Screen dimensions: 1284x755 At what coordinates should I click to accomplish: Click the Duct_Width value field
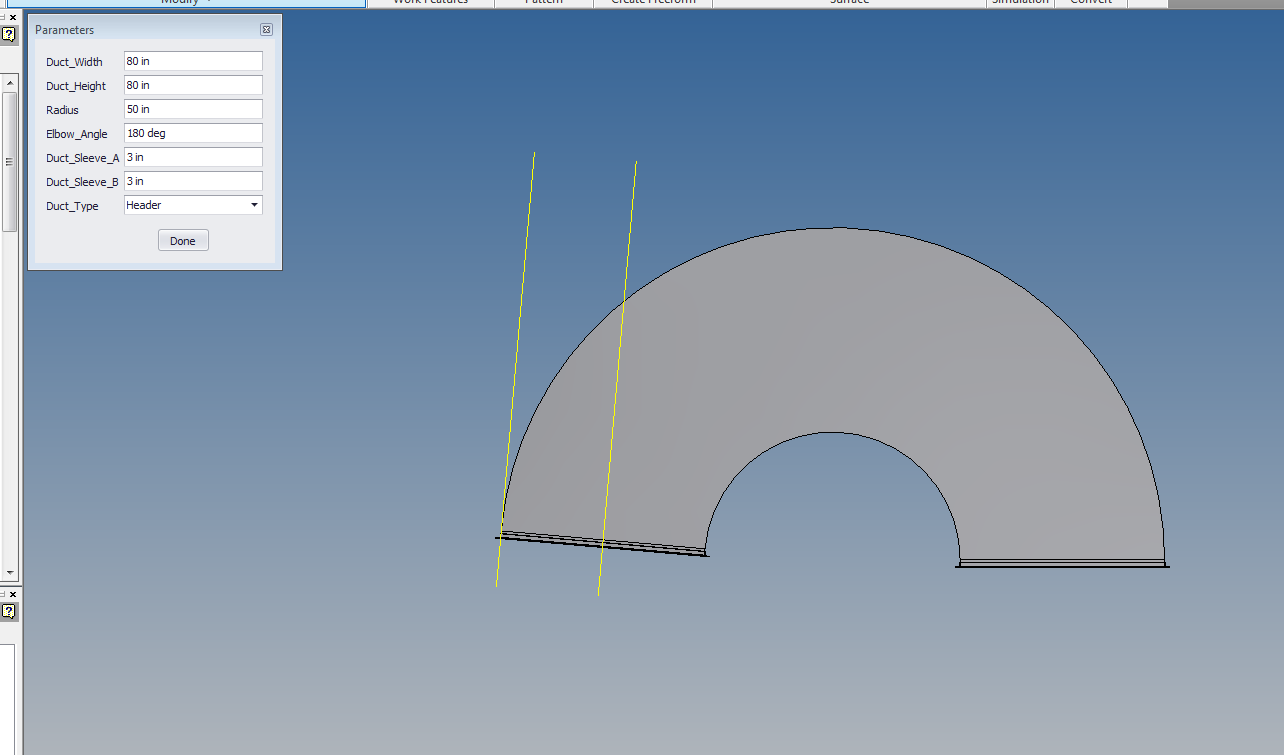pos(193,61)
